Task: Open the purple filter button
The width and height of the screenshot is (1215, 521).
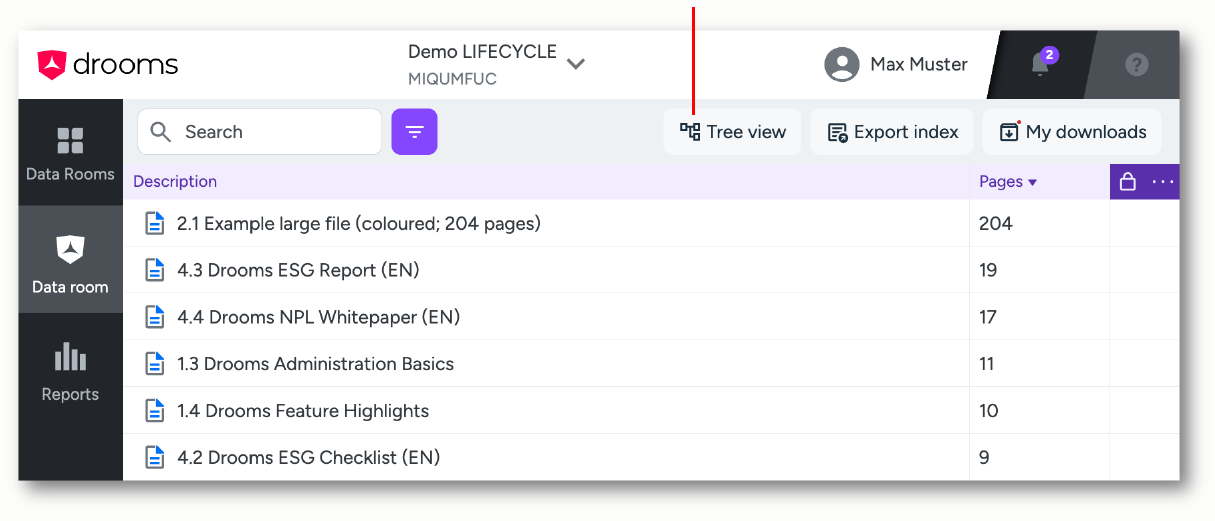Action: coord(414,132)
